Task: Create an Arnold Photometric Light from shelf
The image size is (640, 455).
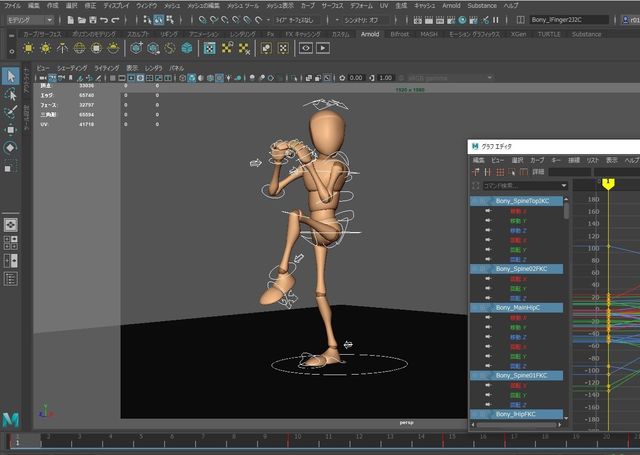Action: (x=62, y=48)
